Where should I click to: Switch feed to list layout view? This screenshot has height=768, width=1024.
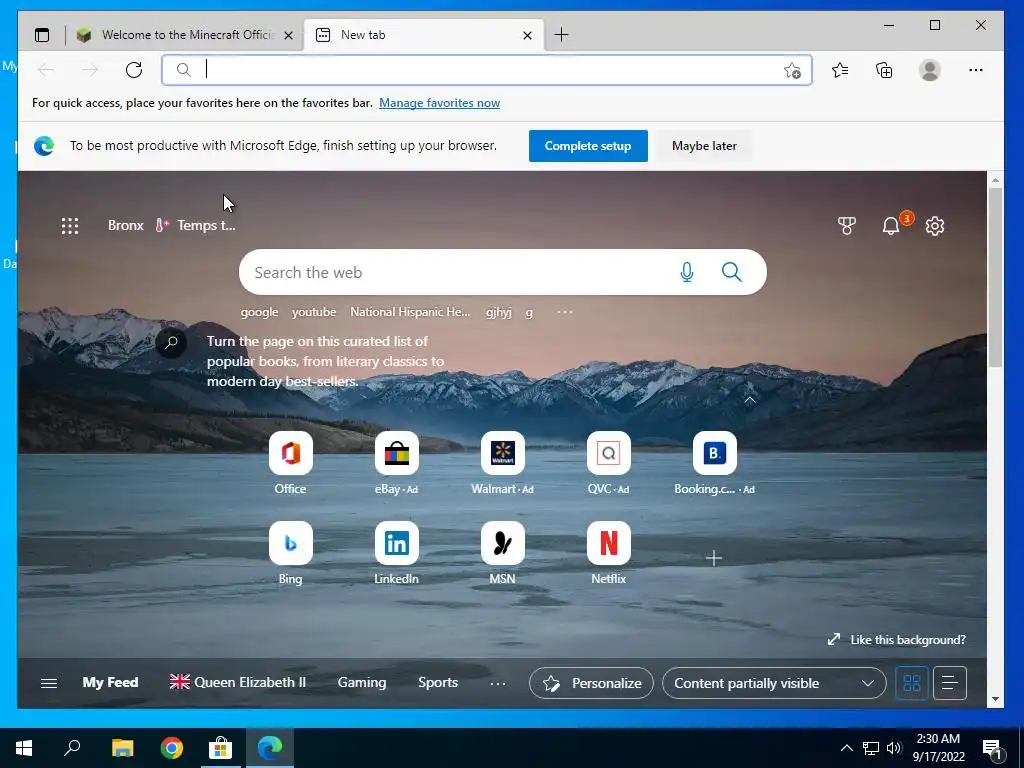click(950, 683)
